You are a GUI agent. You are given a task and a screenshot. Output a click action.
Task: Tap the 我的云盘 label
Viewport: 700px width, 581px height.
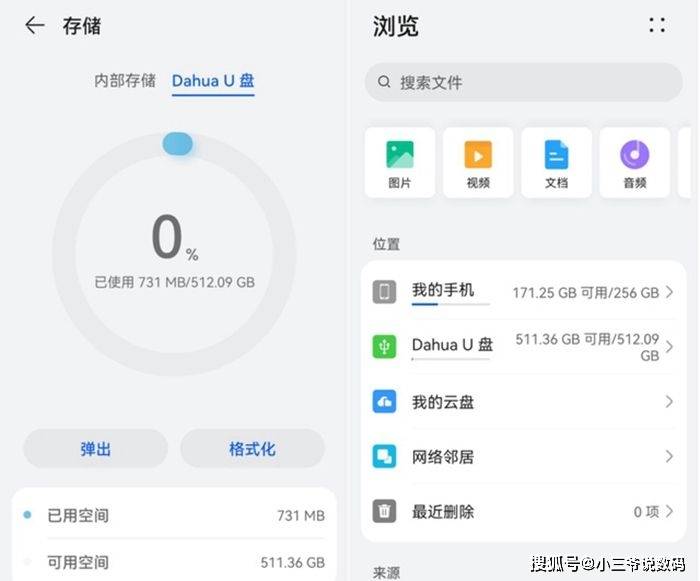point(443,402)
